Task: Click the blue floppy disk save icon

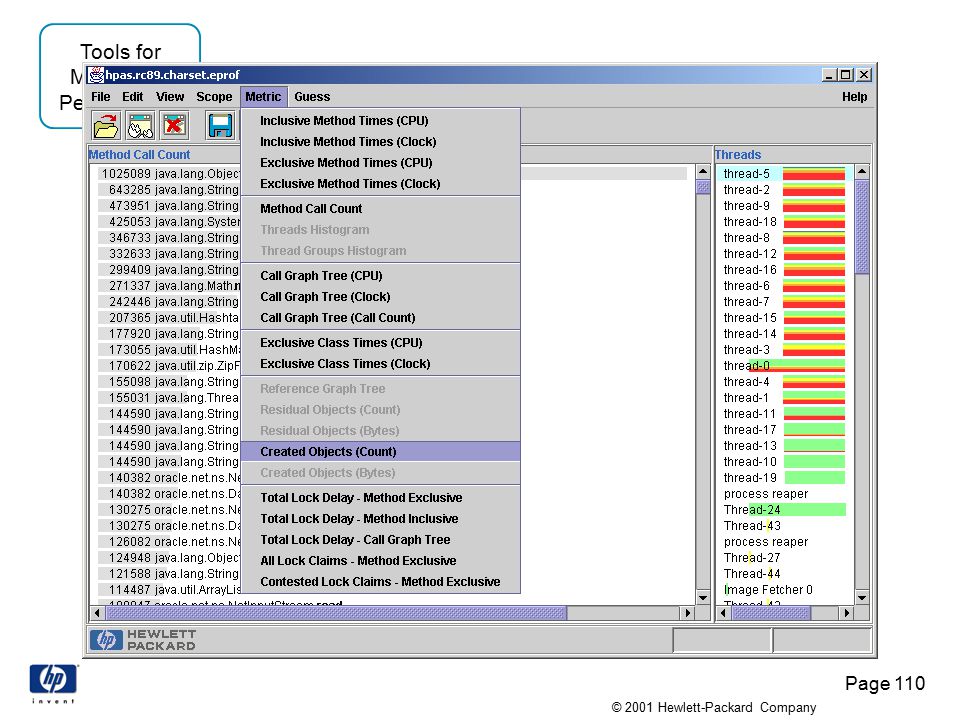Action: (x=220, y=126)
